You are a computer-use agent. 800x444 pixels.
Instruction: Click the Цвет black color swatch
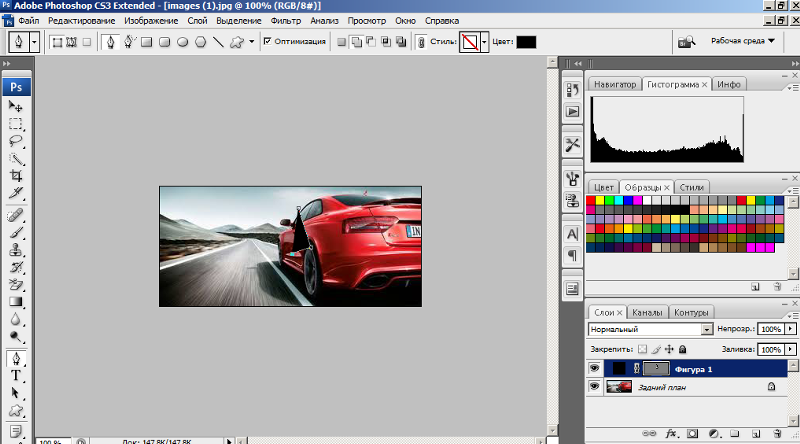526,42
